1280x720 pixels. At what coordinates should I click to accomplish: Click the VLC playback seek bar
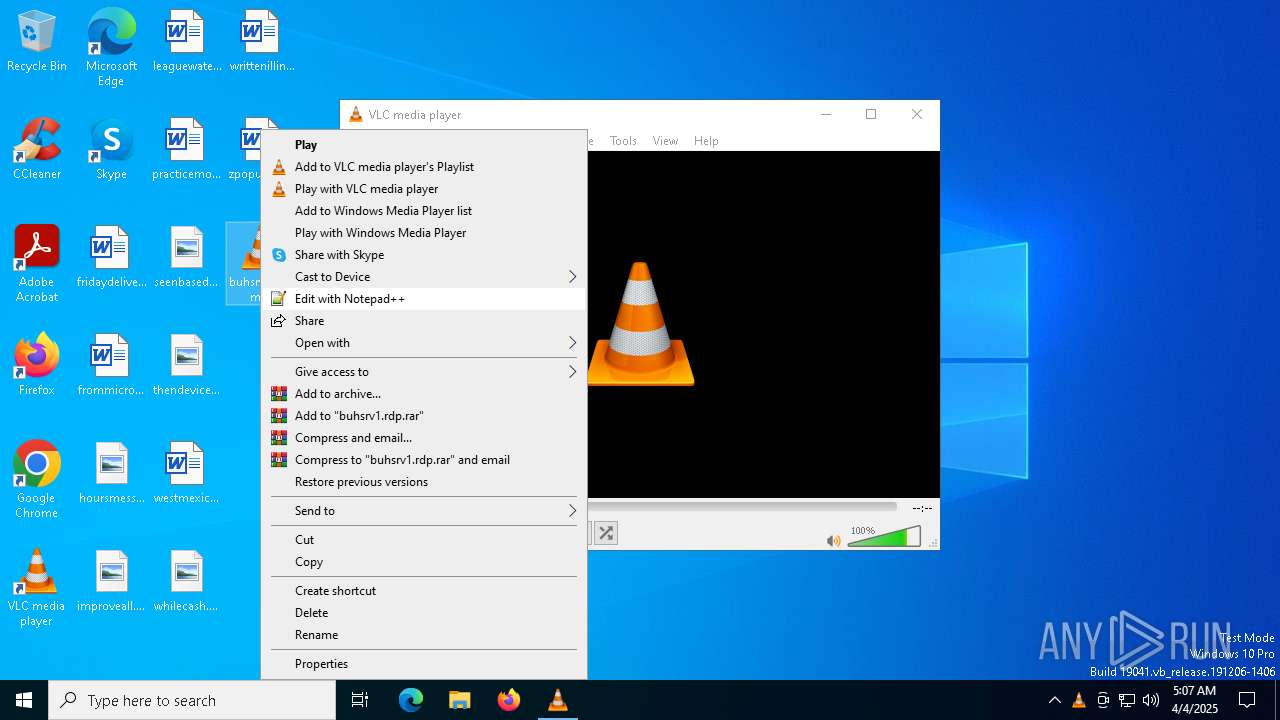[x=742, y=507]
